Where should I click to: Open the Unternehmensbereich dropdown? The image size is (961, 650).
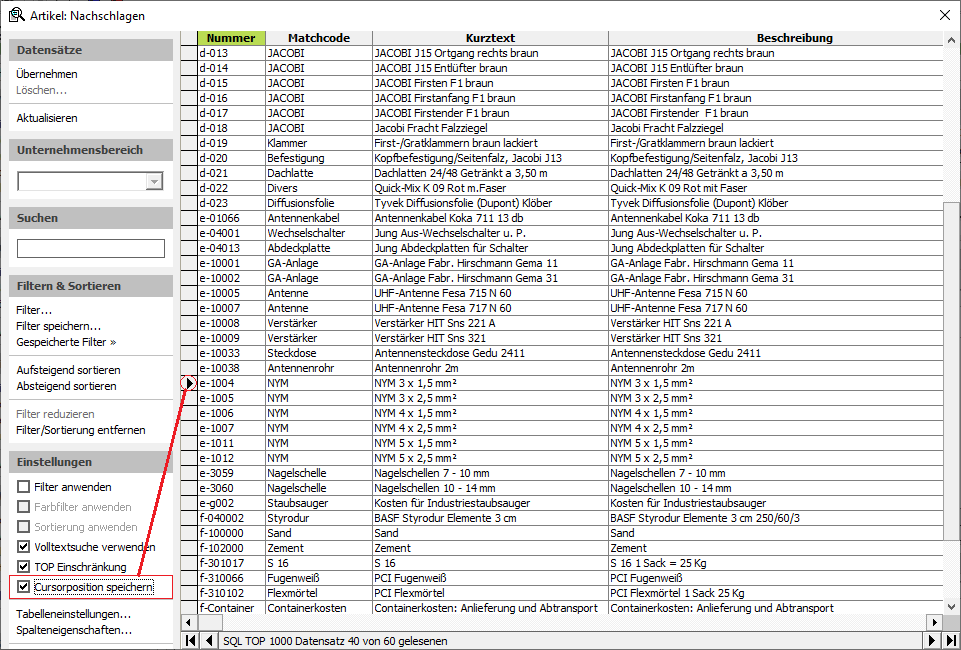[x=154, y=181]
